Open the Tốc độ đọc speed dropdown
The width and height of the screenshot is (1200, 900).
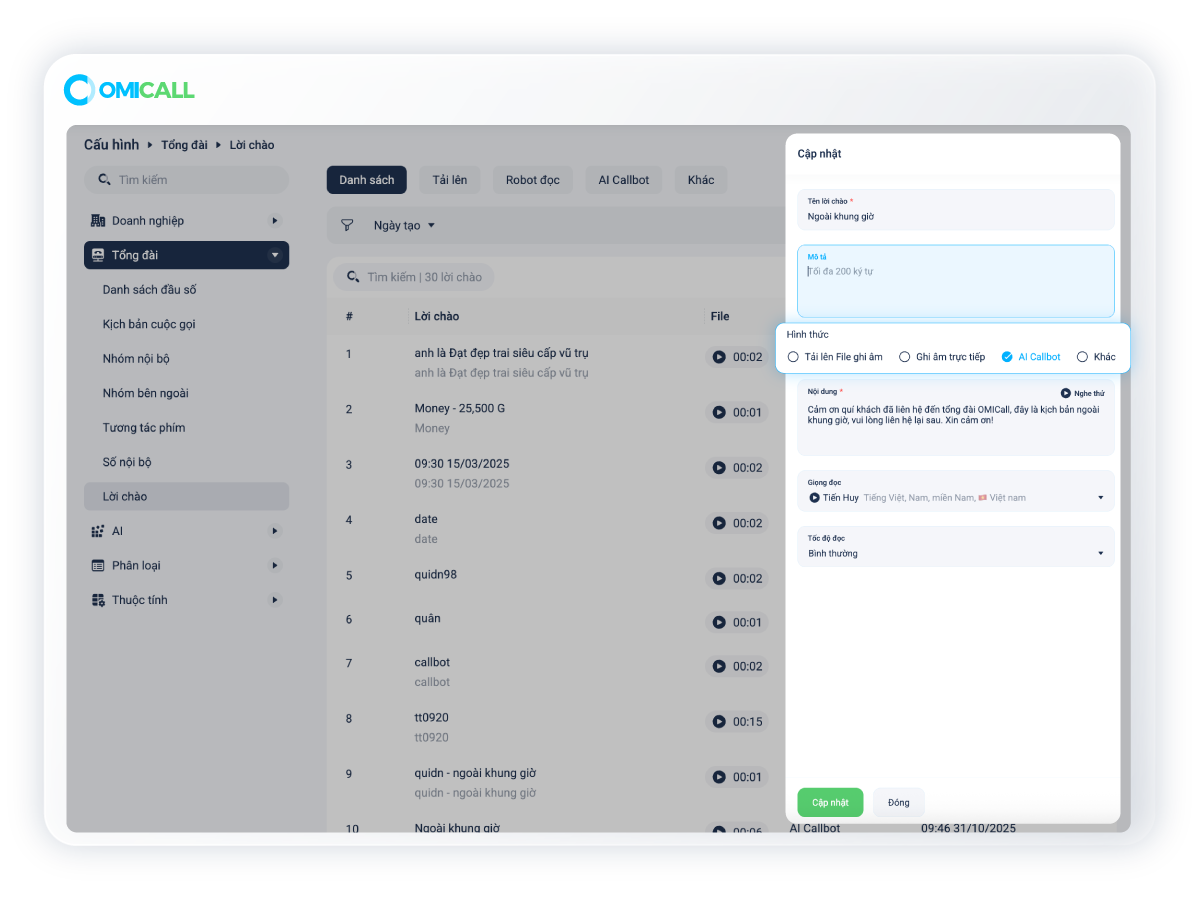tap(956, 546)
